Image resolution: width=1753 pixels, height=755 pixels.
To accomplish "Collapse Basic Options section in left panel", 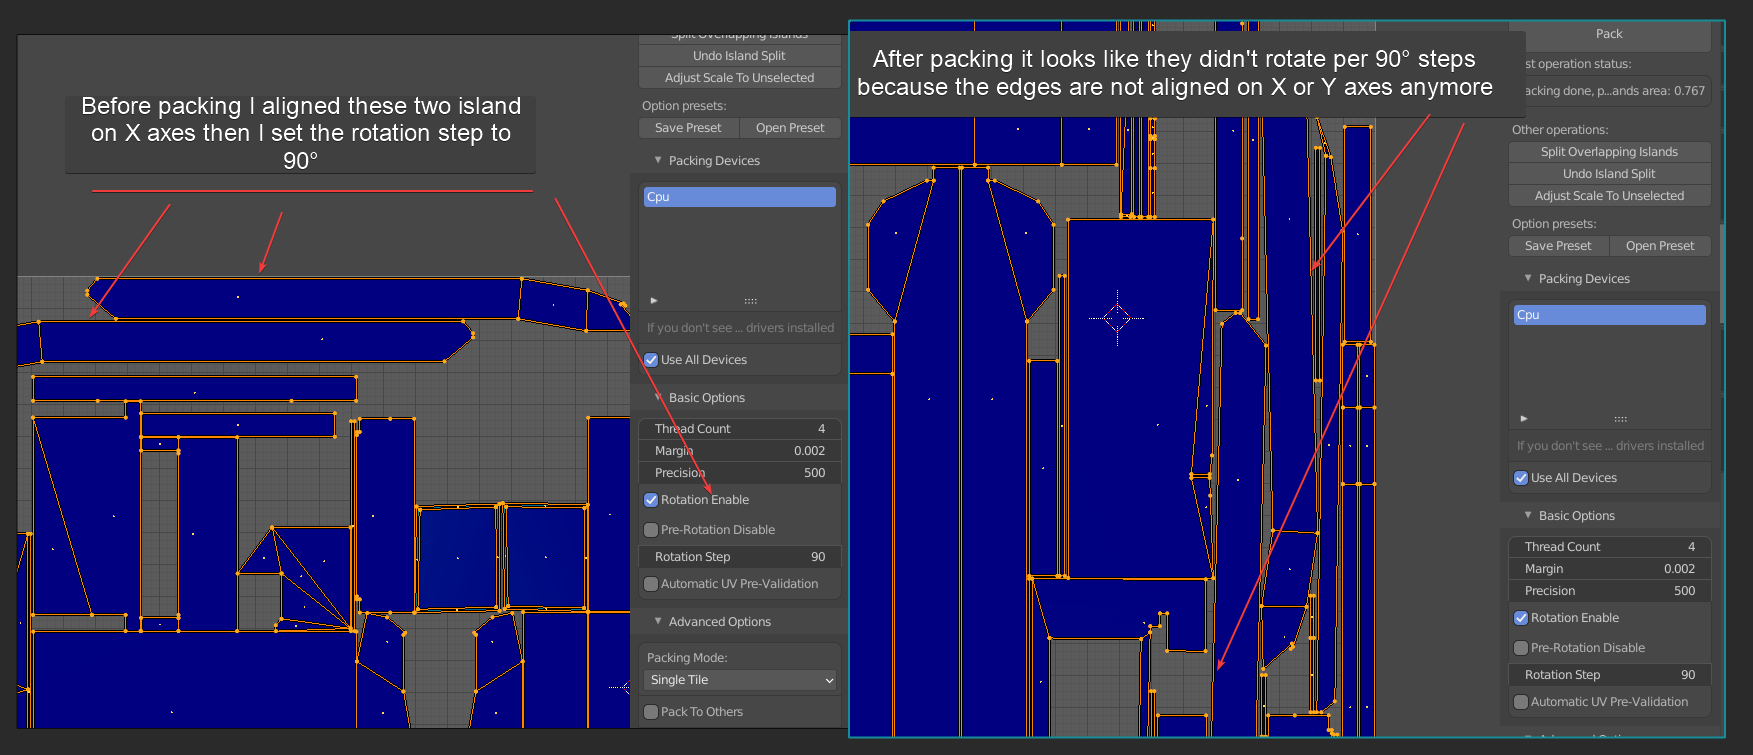I will (658, 397).
